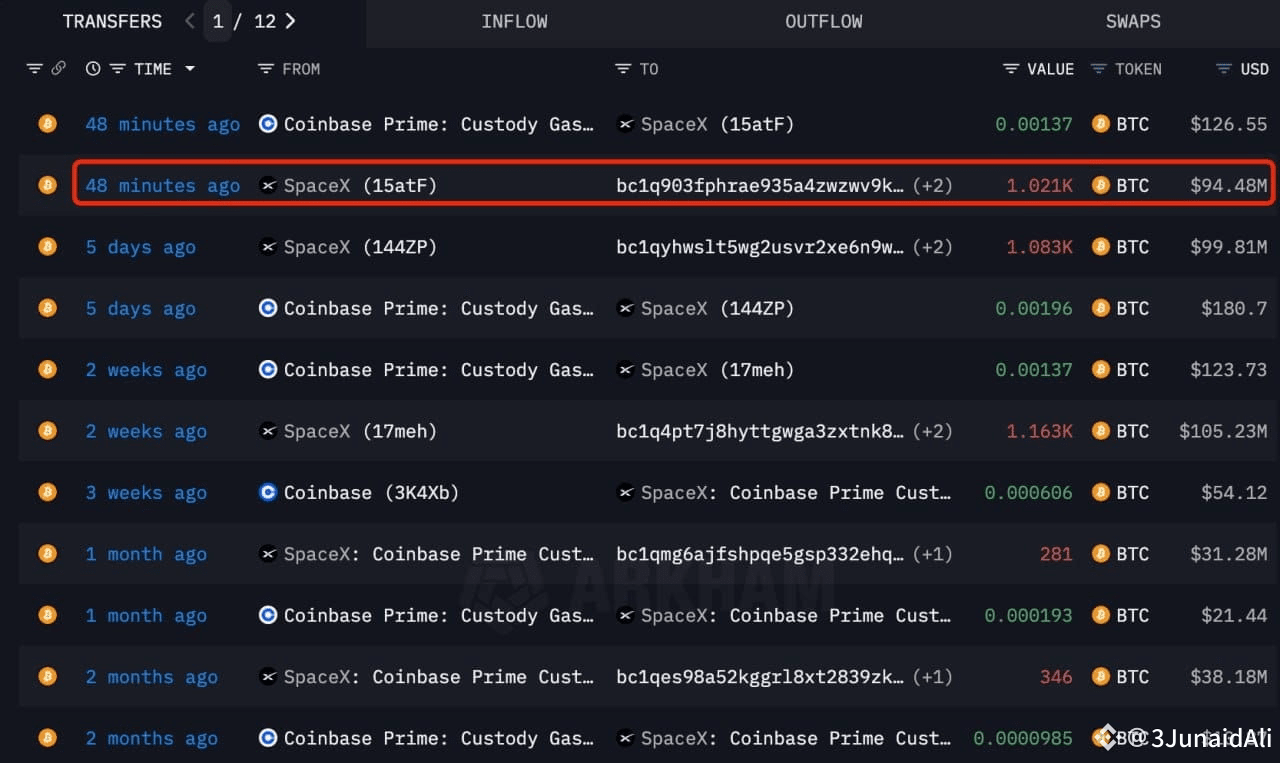Click the row-start Bitcoin icon of the $99.81M transfer
Viewport: 1280px width, 763px height.
coord(47,247)
